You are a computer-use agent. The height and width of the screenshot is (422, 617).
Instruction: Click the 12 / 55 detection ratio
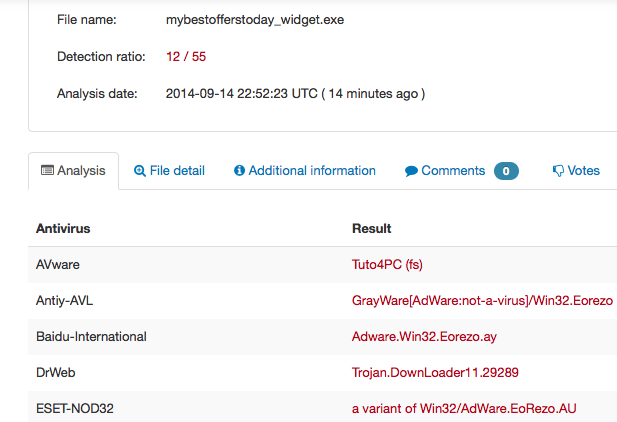[186, 57]
